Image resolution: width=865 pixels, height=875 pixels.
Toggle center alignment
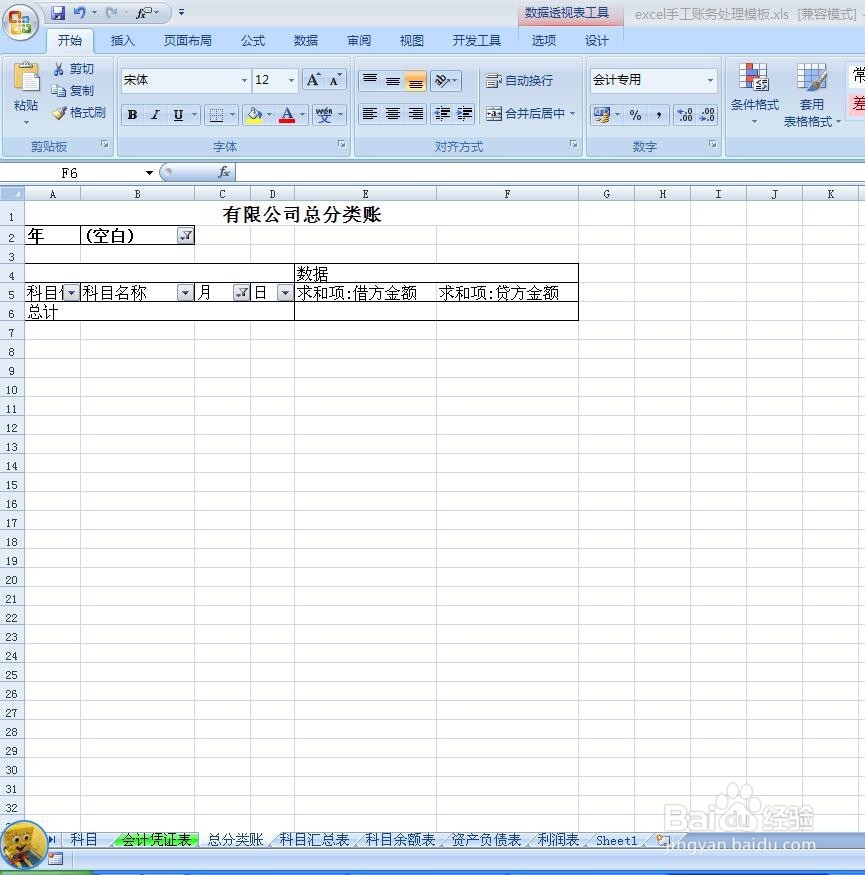coord(392,114)
